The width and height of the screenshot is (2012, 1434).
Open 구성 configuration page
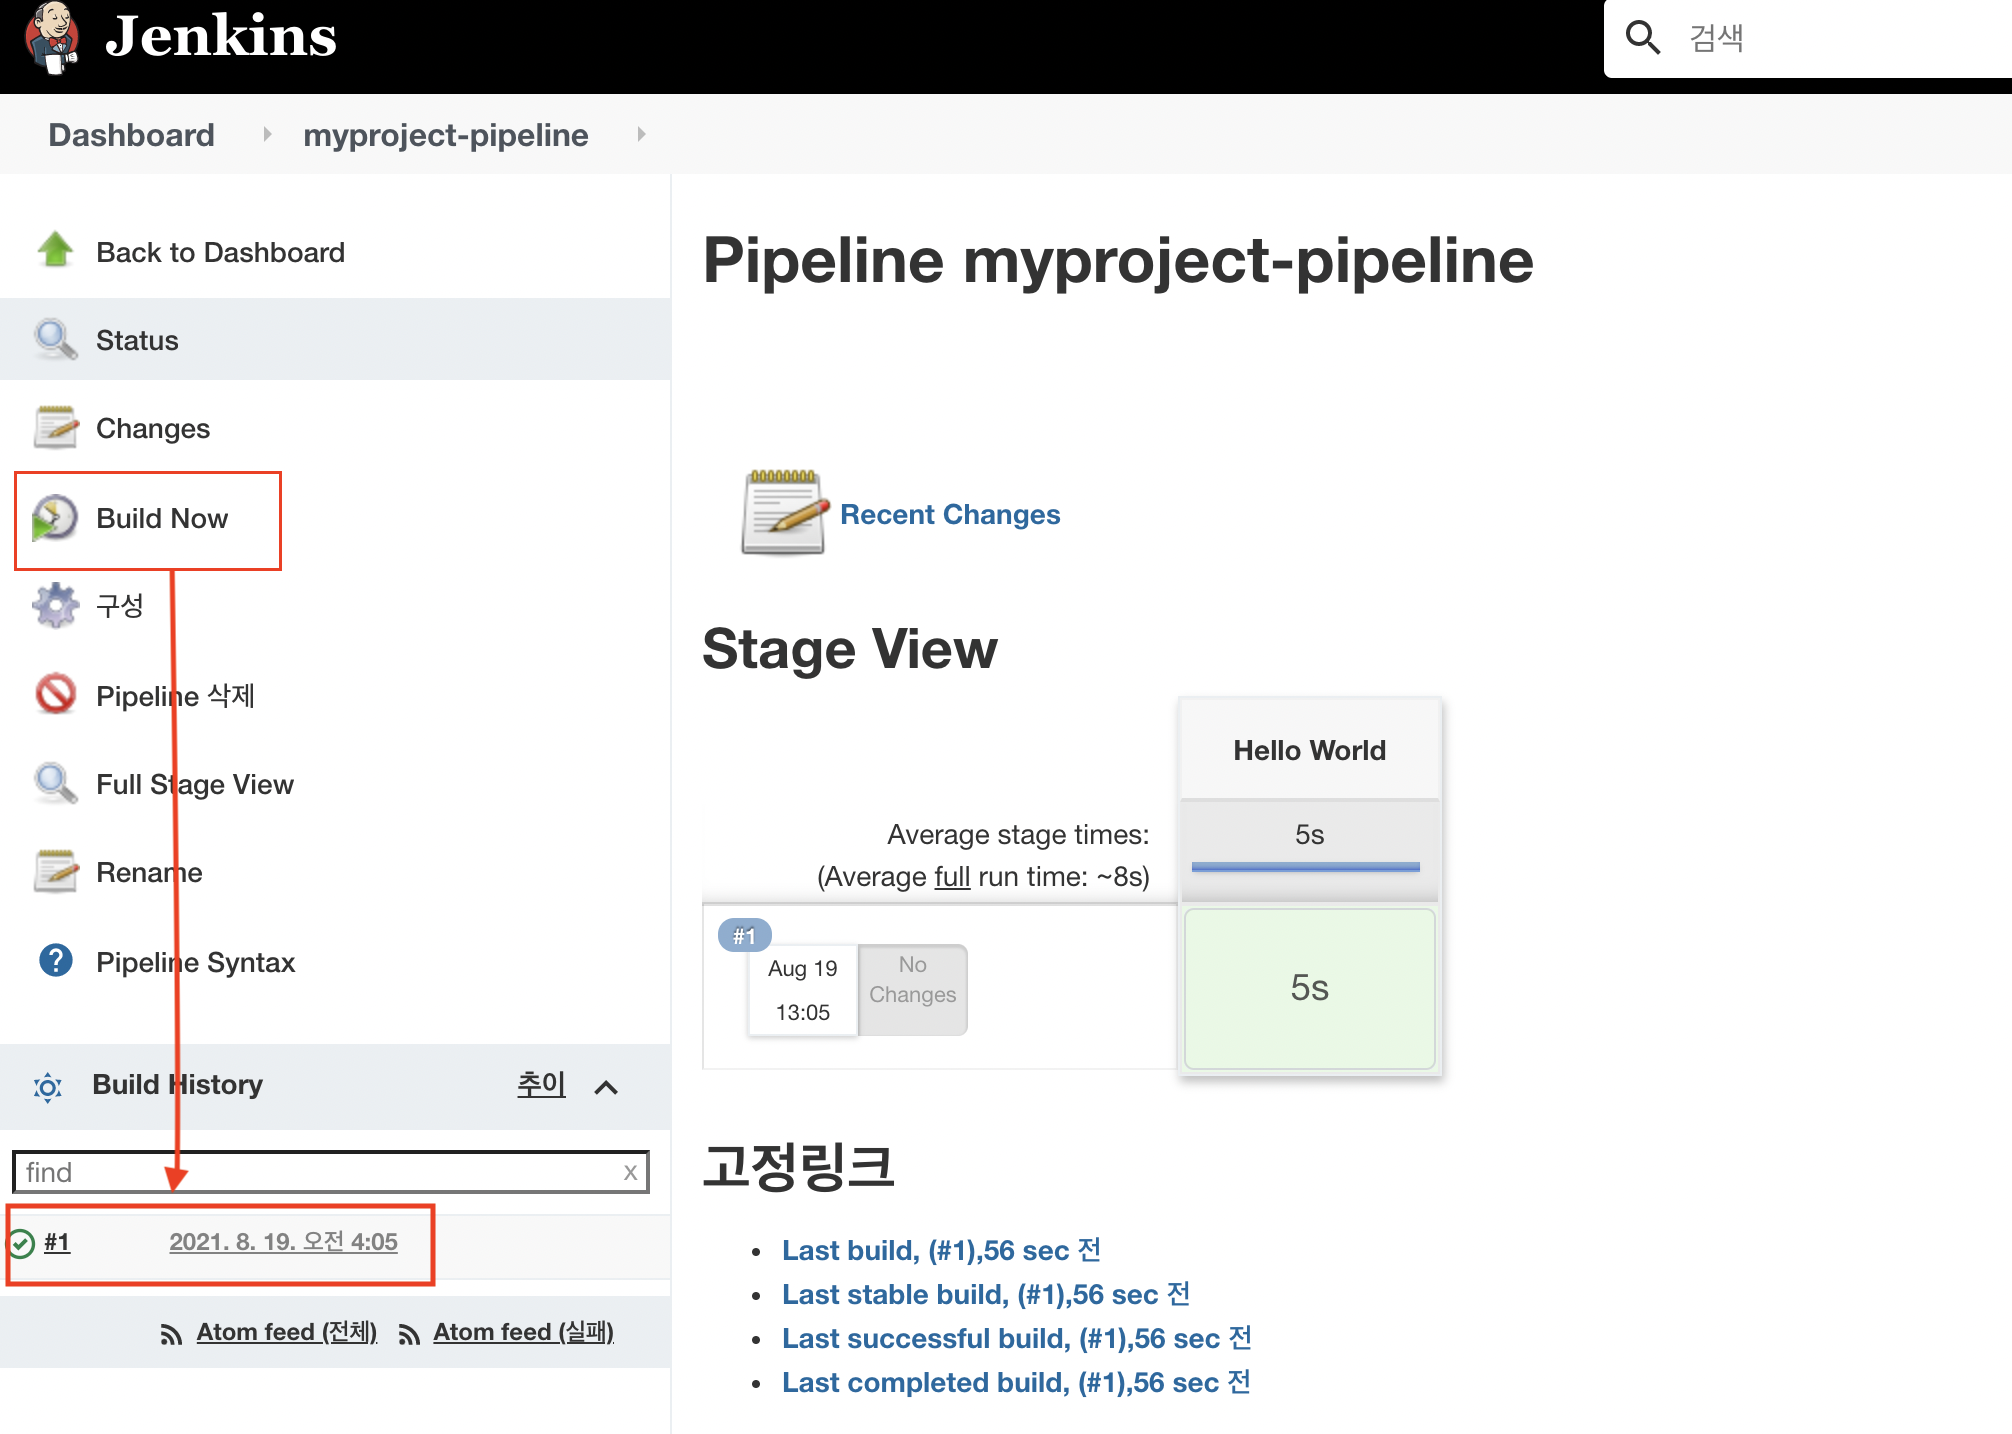(120, 606)
